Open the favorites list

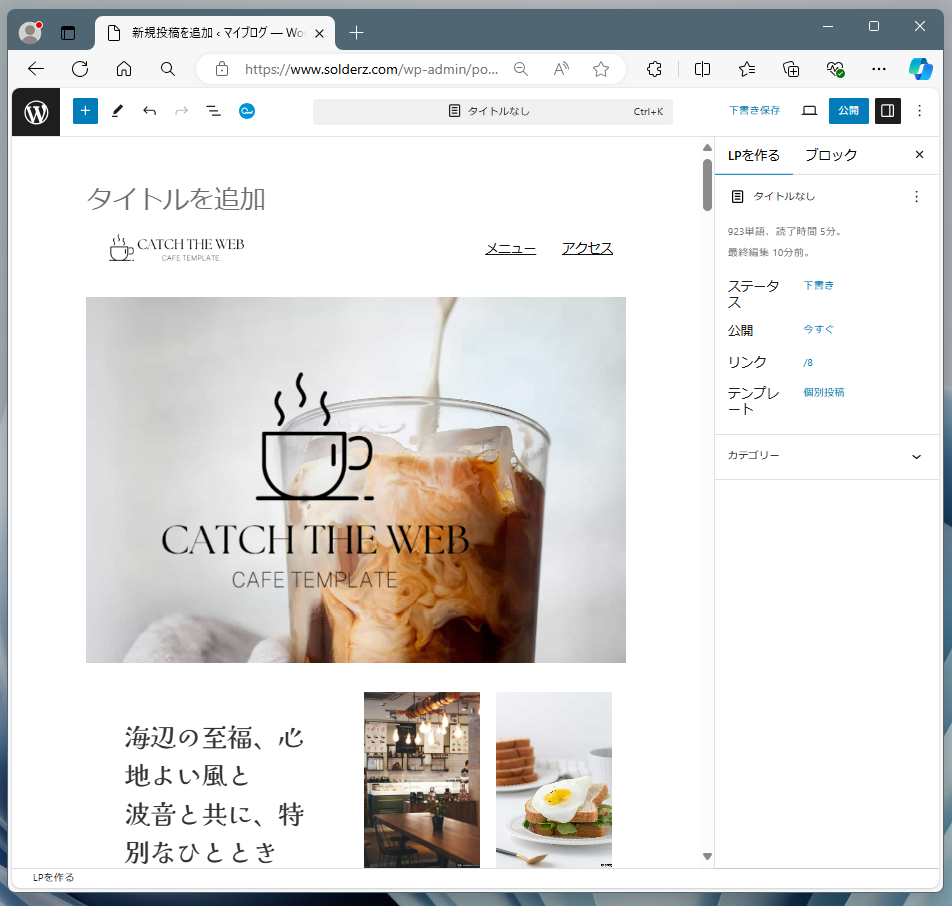[747, 69]
